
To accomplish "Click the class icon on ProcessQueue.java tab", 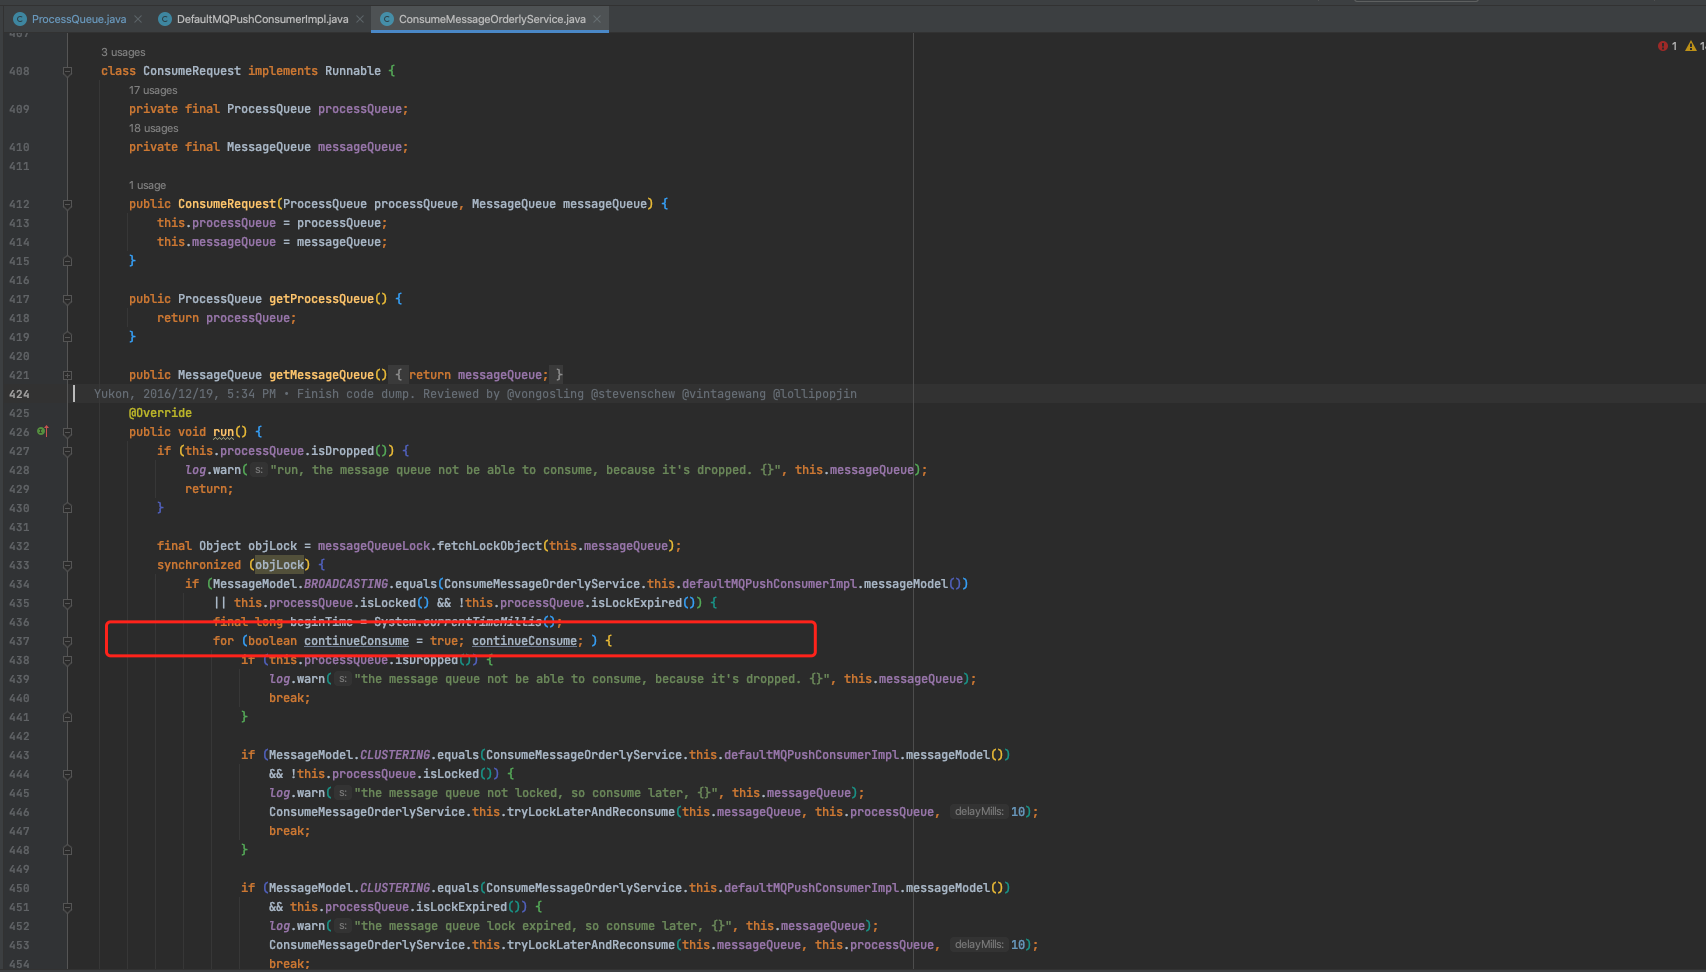I will [19, 19].
